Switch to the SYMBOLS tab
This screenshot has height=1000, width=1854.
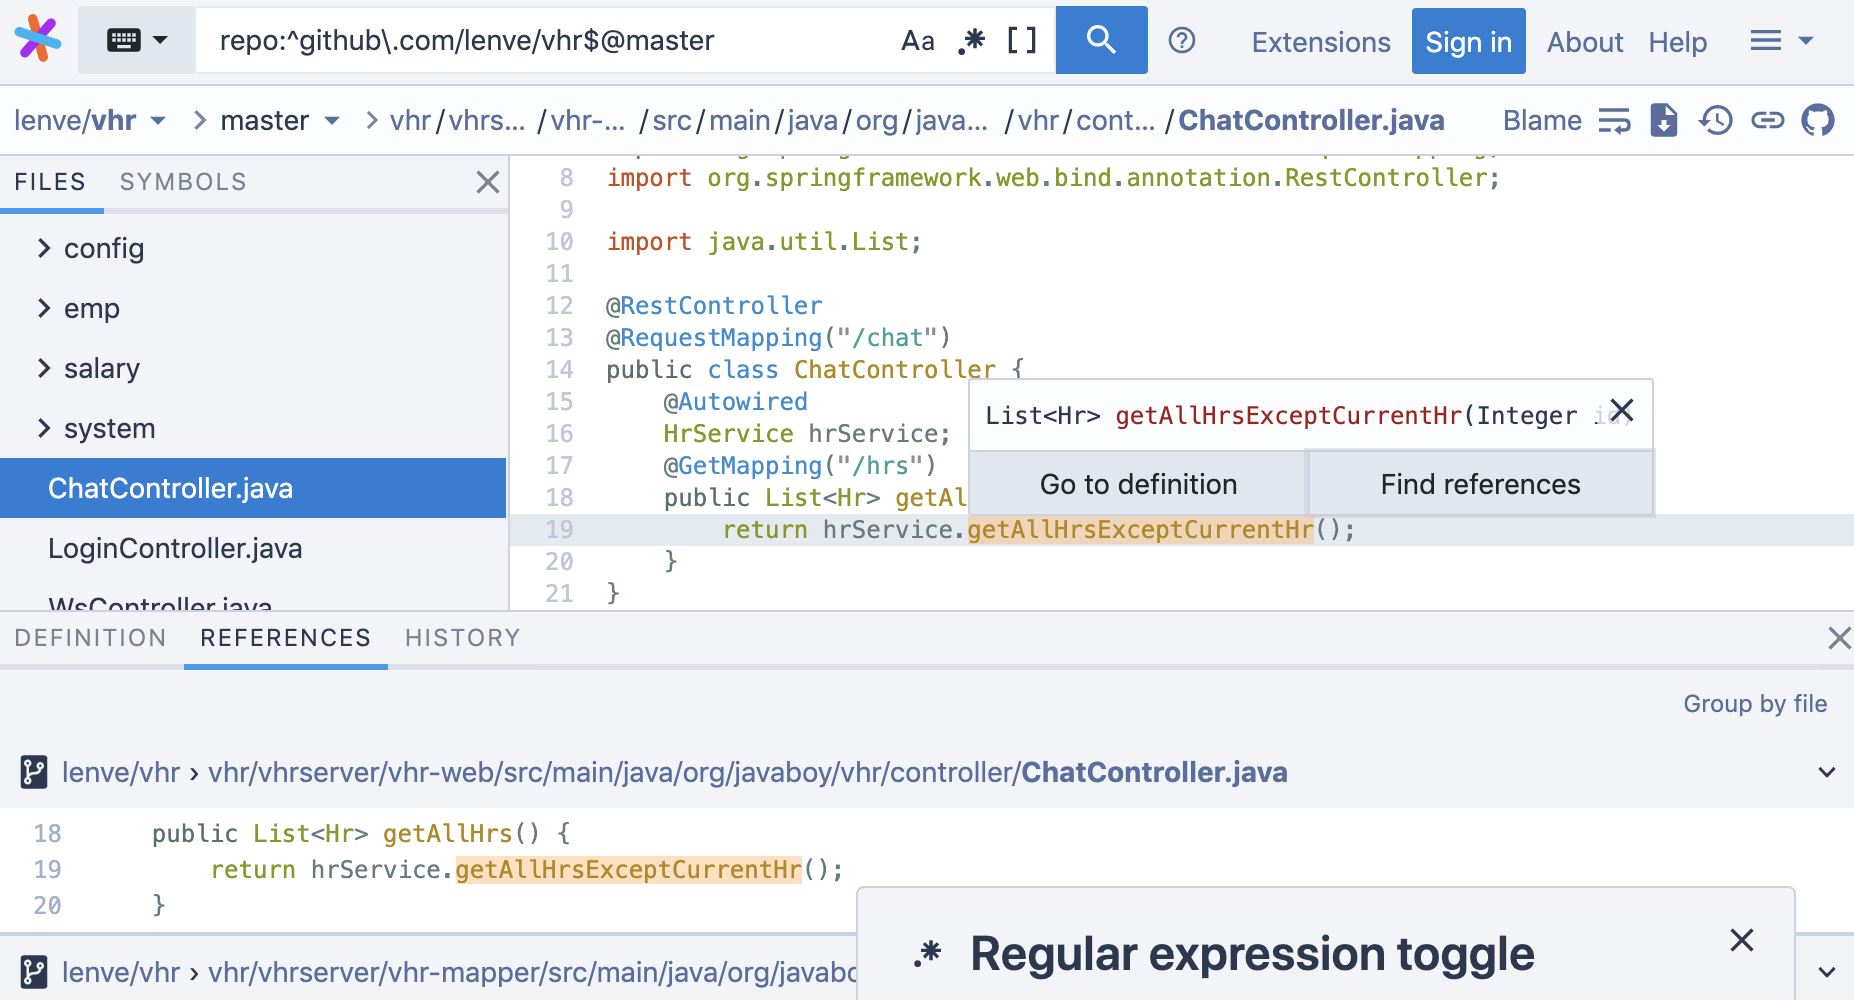183,182
